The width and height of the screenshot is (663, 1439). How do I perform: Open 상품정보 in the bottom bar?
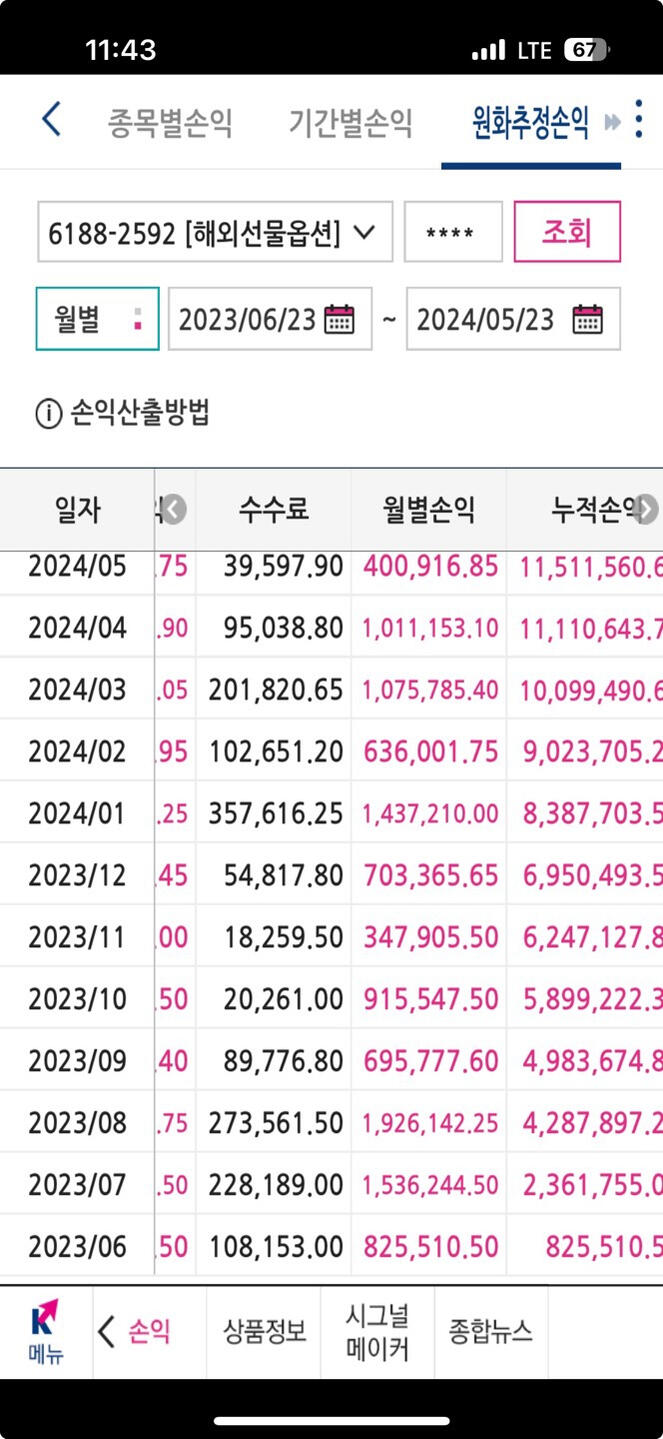point(264,1332)
